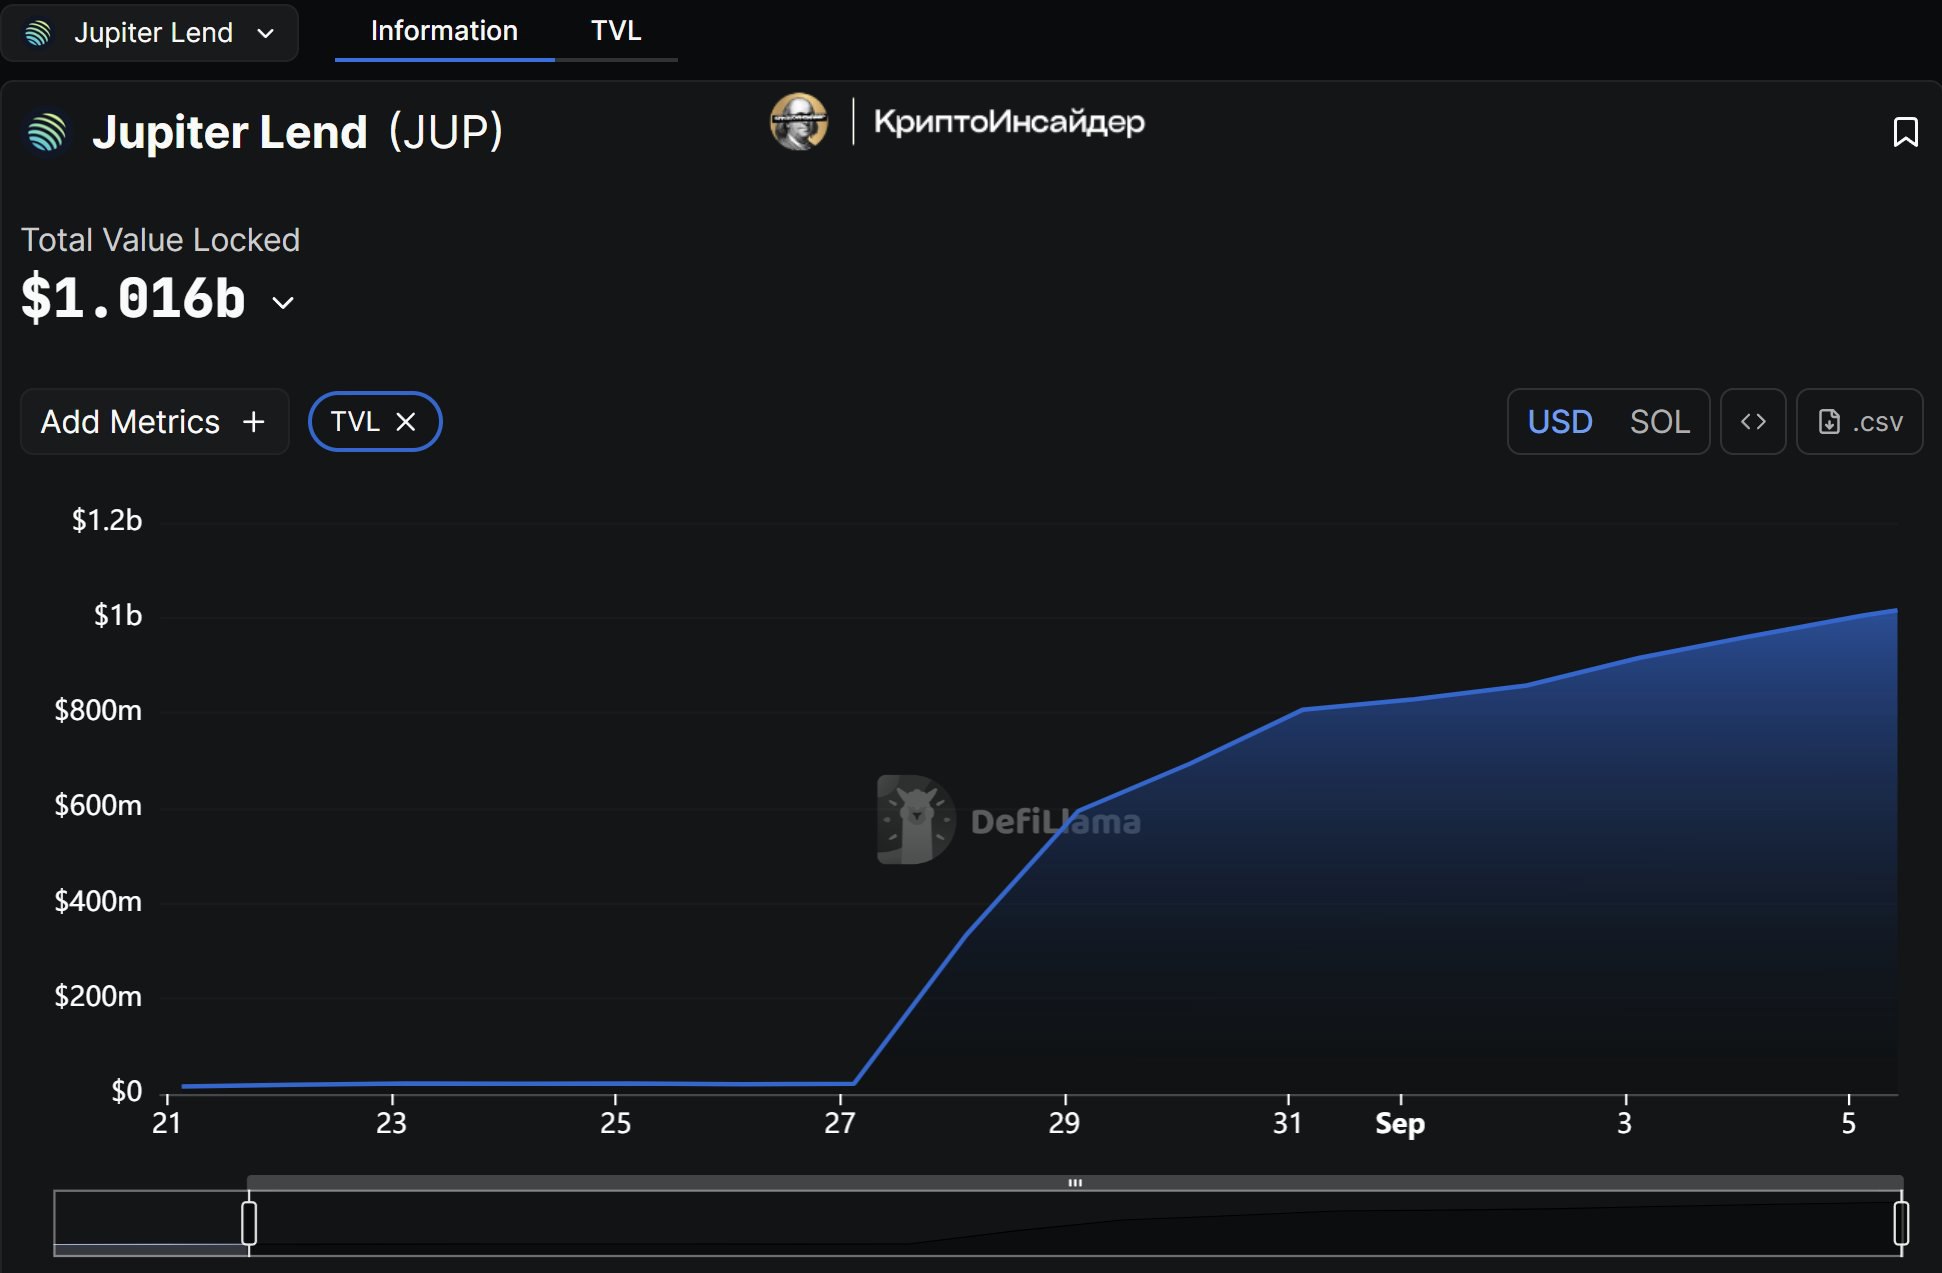1942x1273 pixels.
Task: Click the plus icon in Add Metrics
Action: [254, 422]
